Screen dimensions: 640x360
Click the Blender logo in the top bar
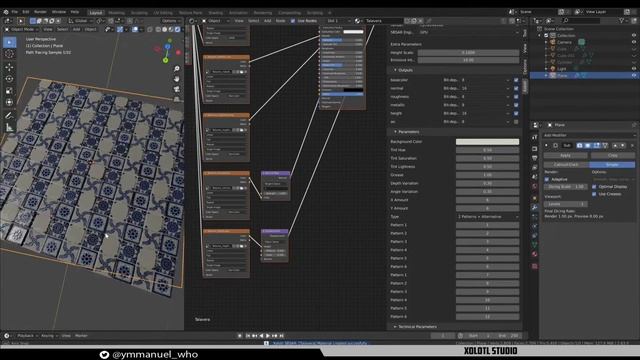6,12
